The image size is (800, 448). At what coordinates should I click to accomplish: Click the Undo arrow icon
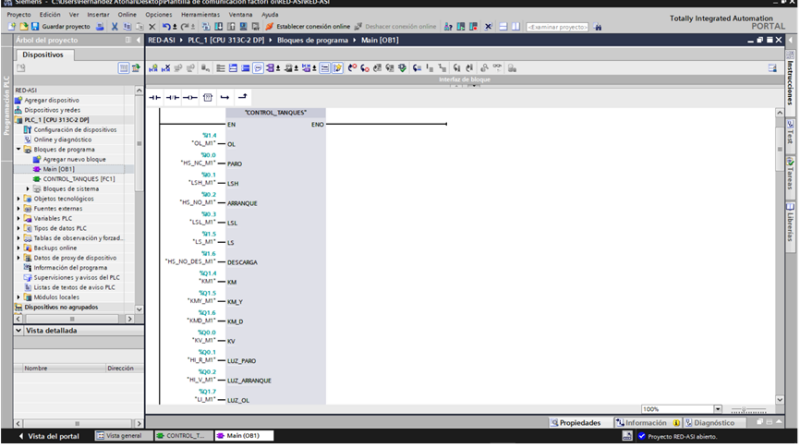pos(166,27)
